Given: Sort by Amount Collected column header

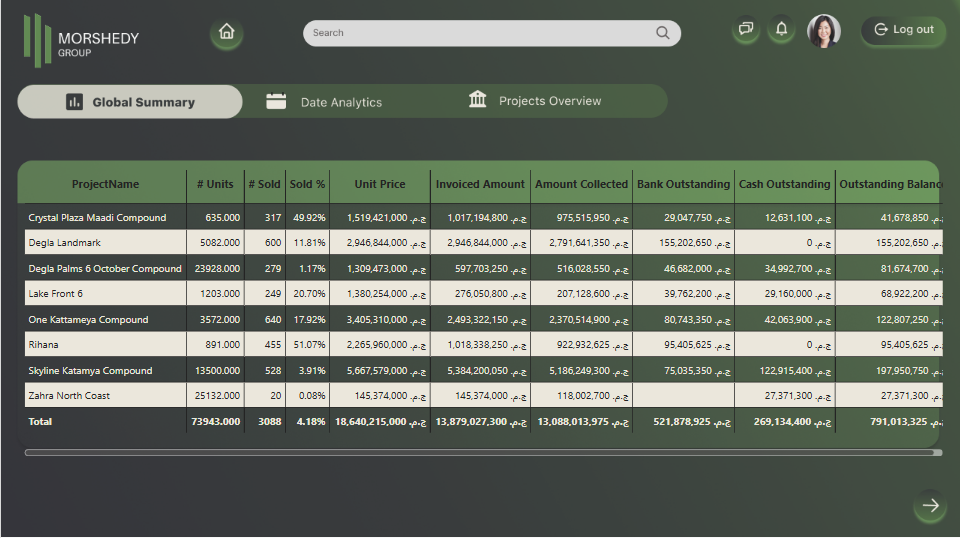Looking at the screenshot, I should [x=582, y=184].
